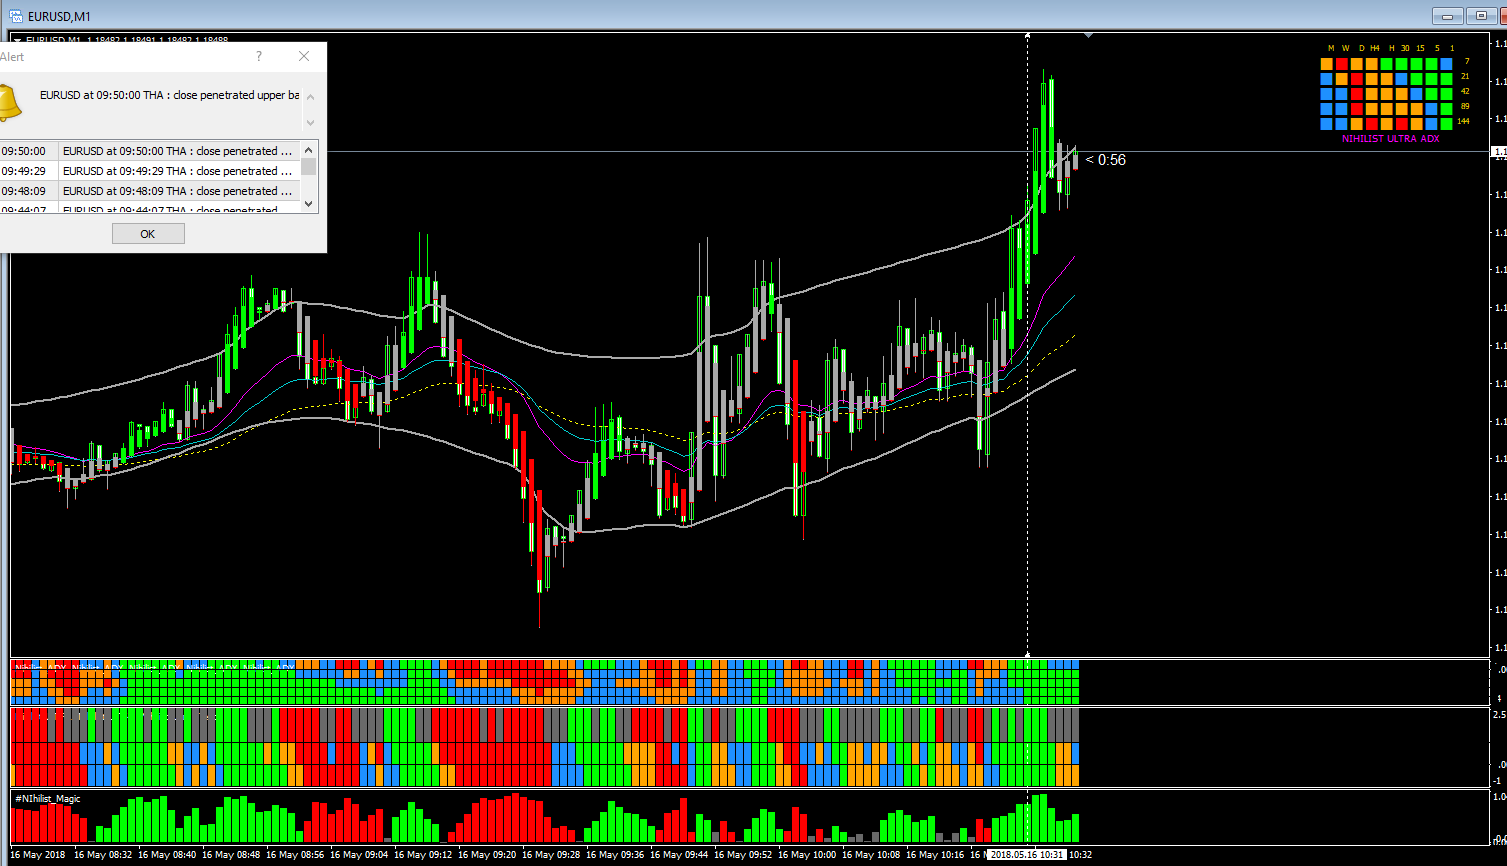Click the alert message scroll-down arrow

pyautogui.click(x=309, y=121)
